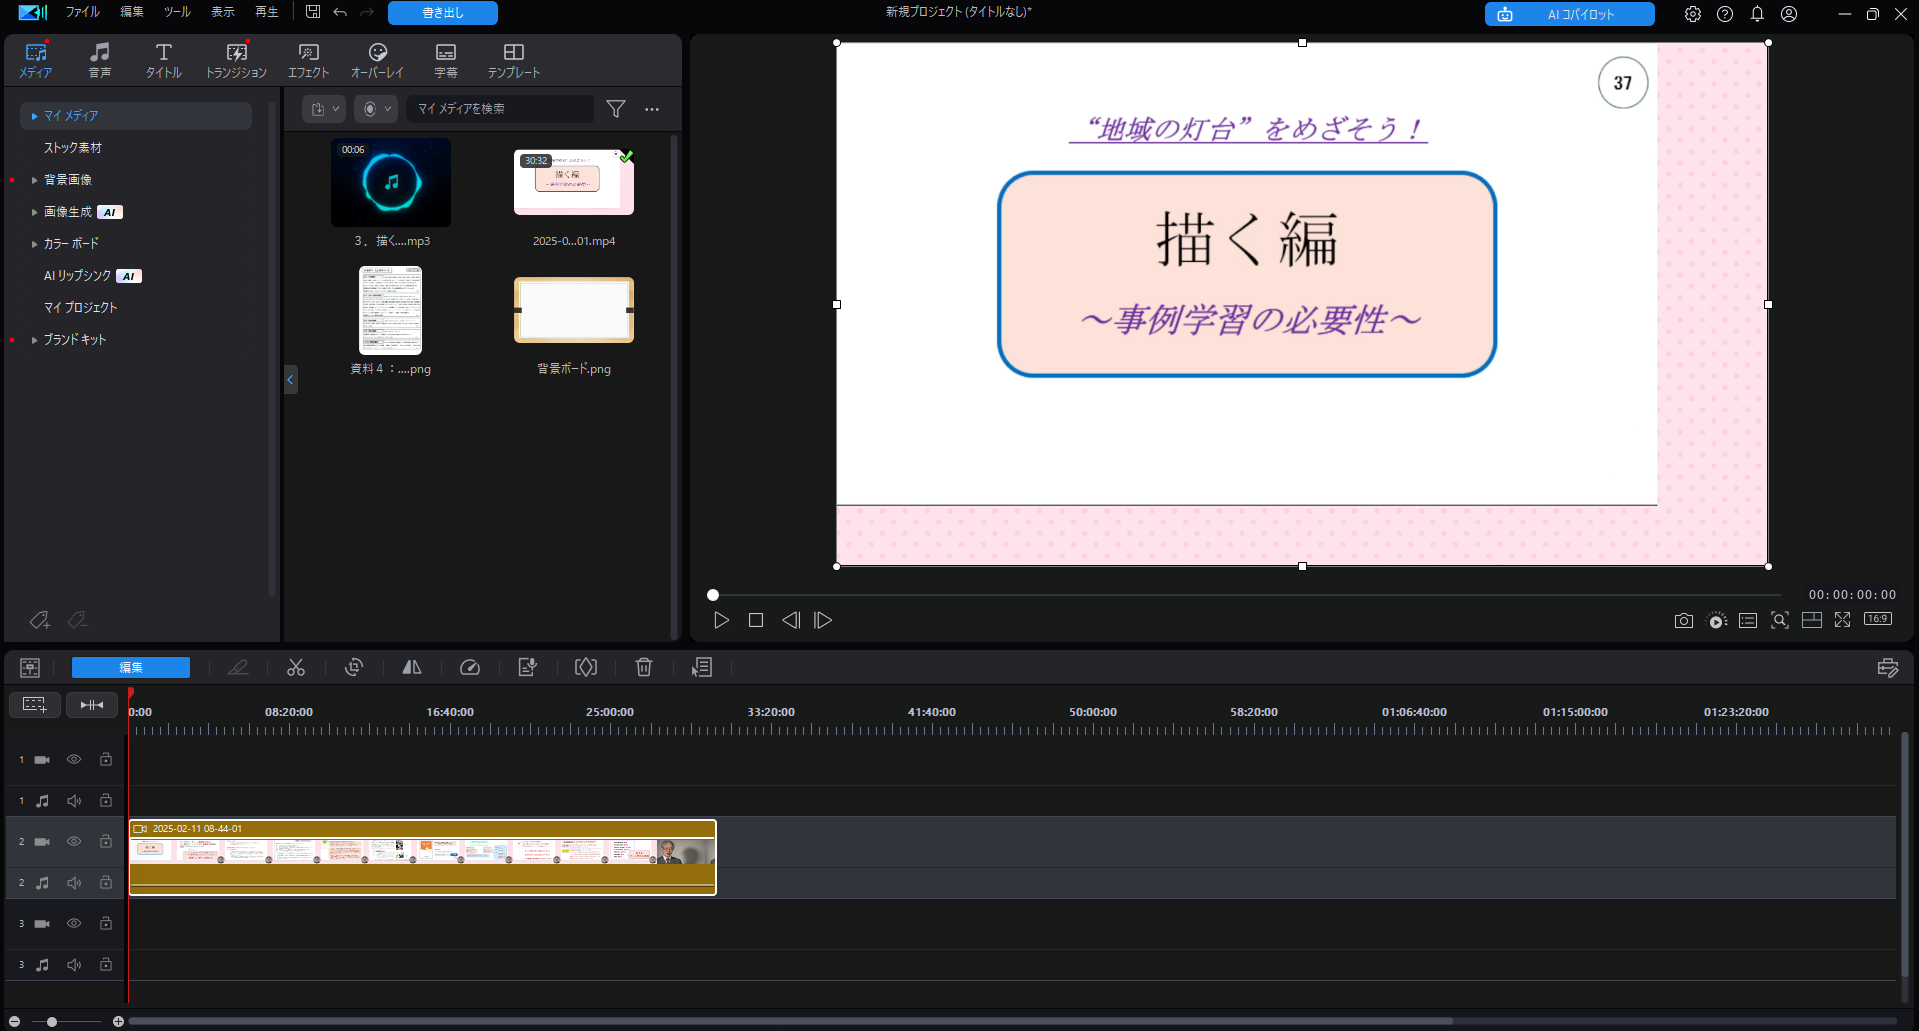Open the import media dropdown
The width and height of the screenshot is (1919, 1031).
point(325,109)
